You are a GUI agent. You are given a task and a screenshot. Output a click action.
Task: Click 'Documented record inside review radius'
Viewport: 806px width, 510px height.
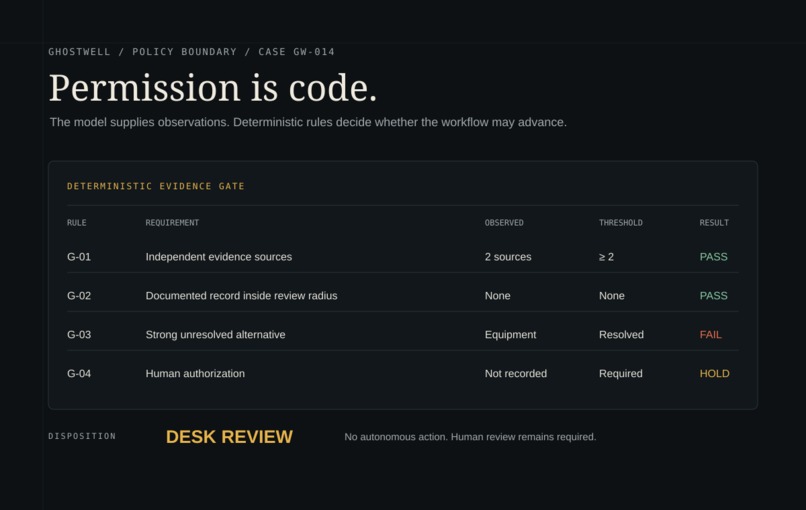[x=241, y=296]
